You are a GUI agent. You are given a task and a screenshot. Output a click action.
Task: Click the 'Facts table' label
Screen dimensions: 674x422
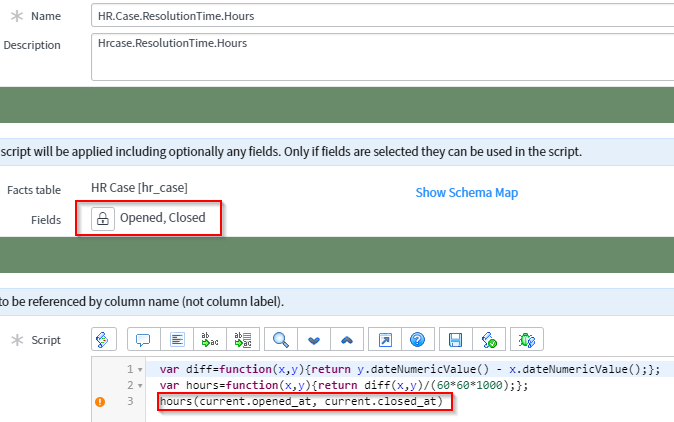[34, 190]
